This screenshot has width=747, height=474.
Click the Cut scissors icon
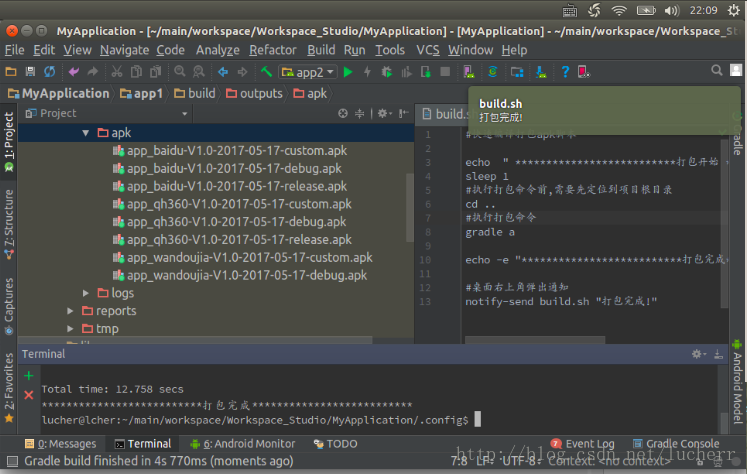117,72
